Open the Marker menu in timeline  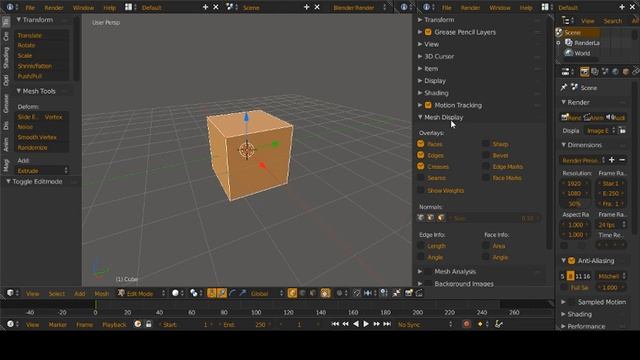(58, 324)
